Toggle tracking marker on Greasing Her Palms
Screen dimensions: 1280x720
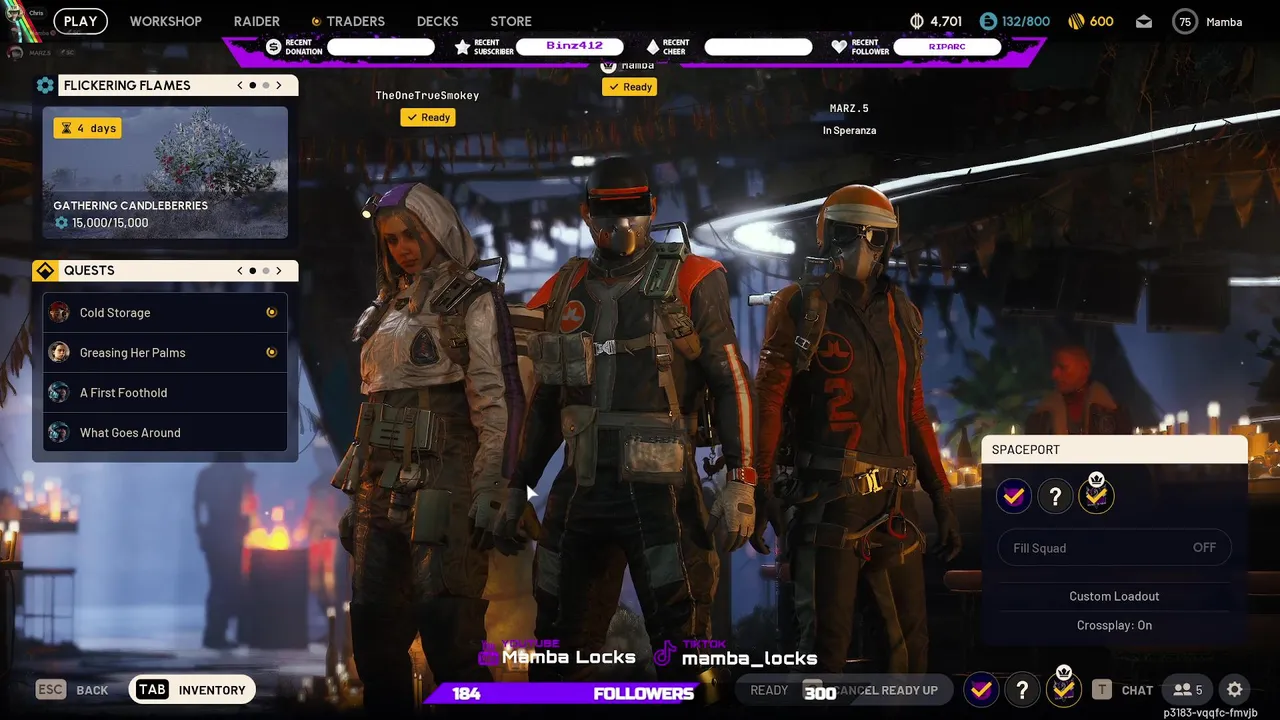pos(271,352)
